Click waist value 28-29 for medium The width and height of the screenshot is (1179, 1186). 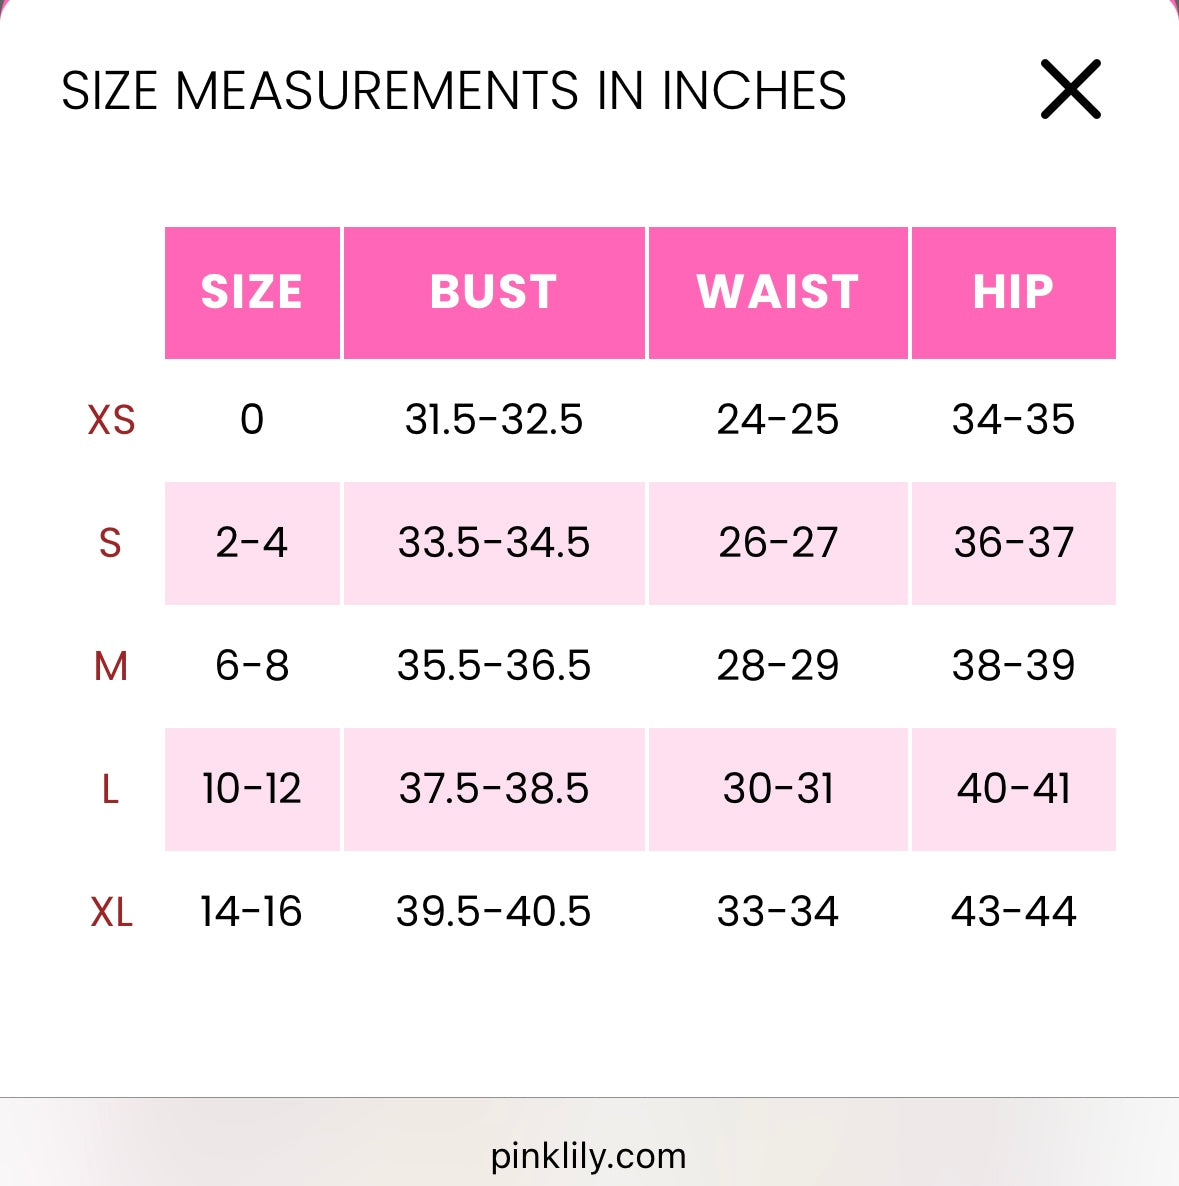pos(777,666)
